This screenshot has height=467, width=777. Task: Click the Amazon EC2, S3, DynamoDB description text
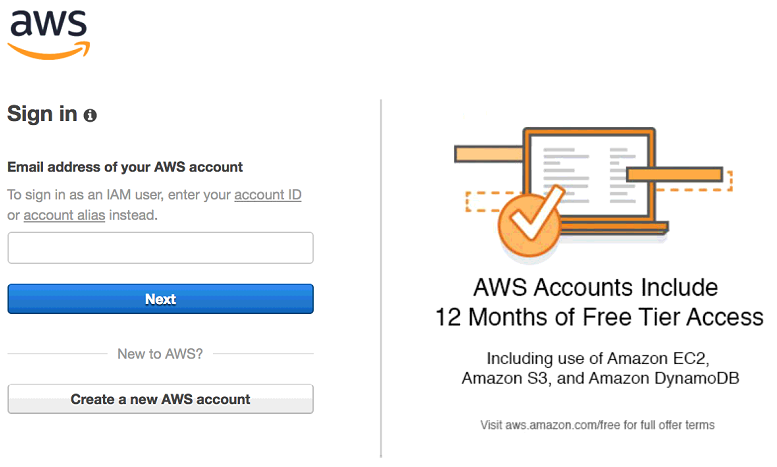(600, 368)
